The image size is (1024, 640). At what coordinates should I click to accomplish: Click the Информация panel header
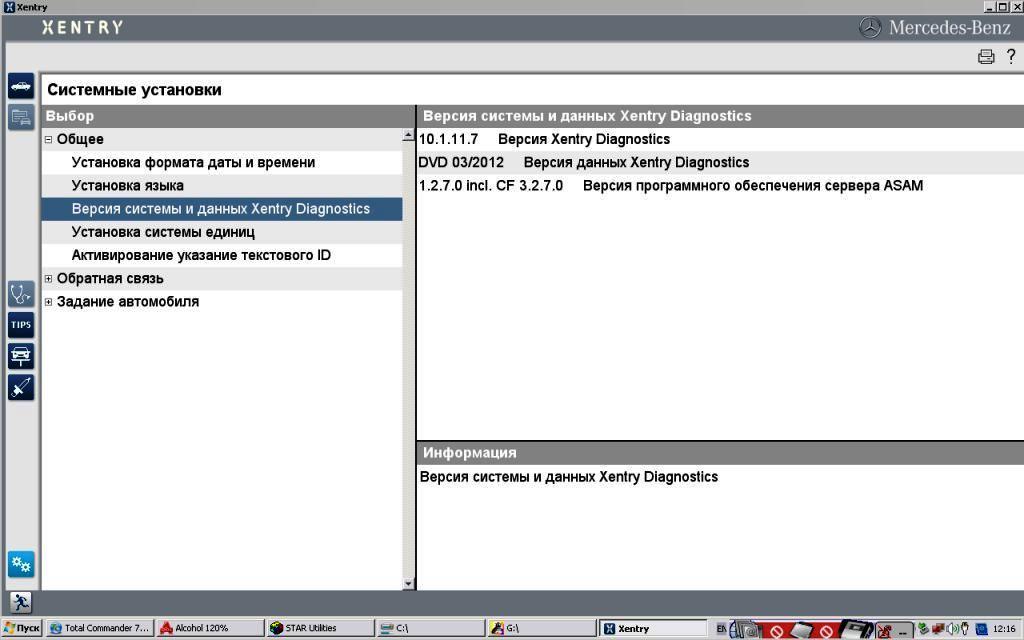720,453
